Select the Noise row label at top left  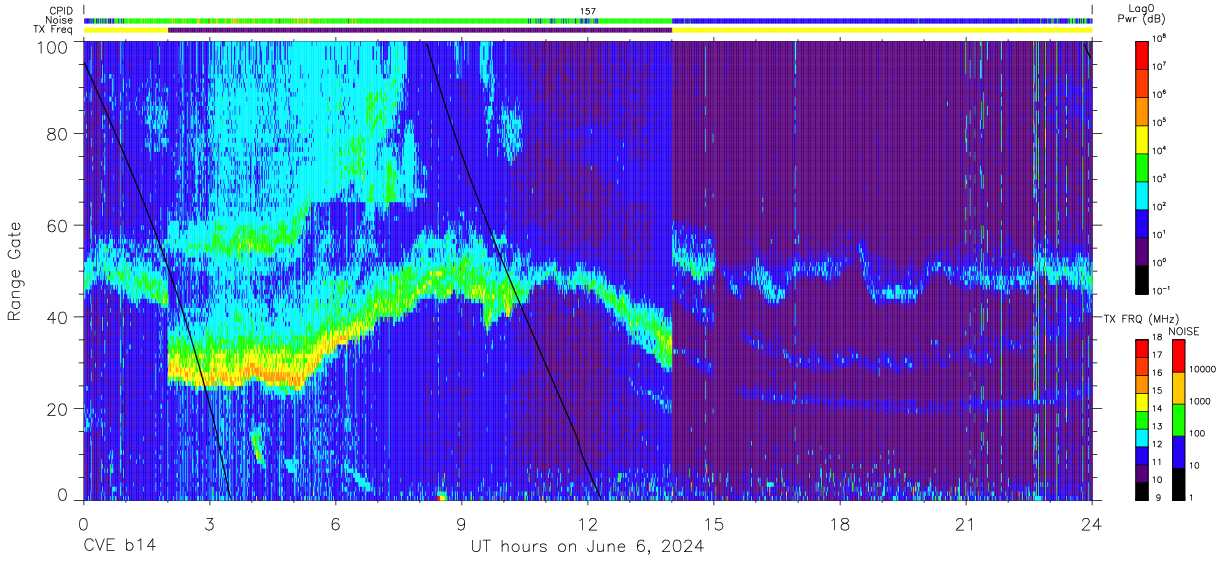coord(60,20)
